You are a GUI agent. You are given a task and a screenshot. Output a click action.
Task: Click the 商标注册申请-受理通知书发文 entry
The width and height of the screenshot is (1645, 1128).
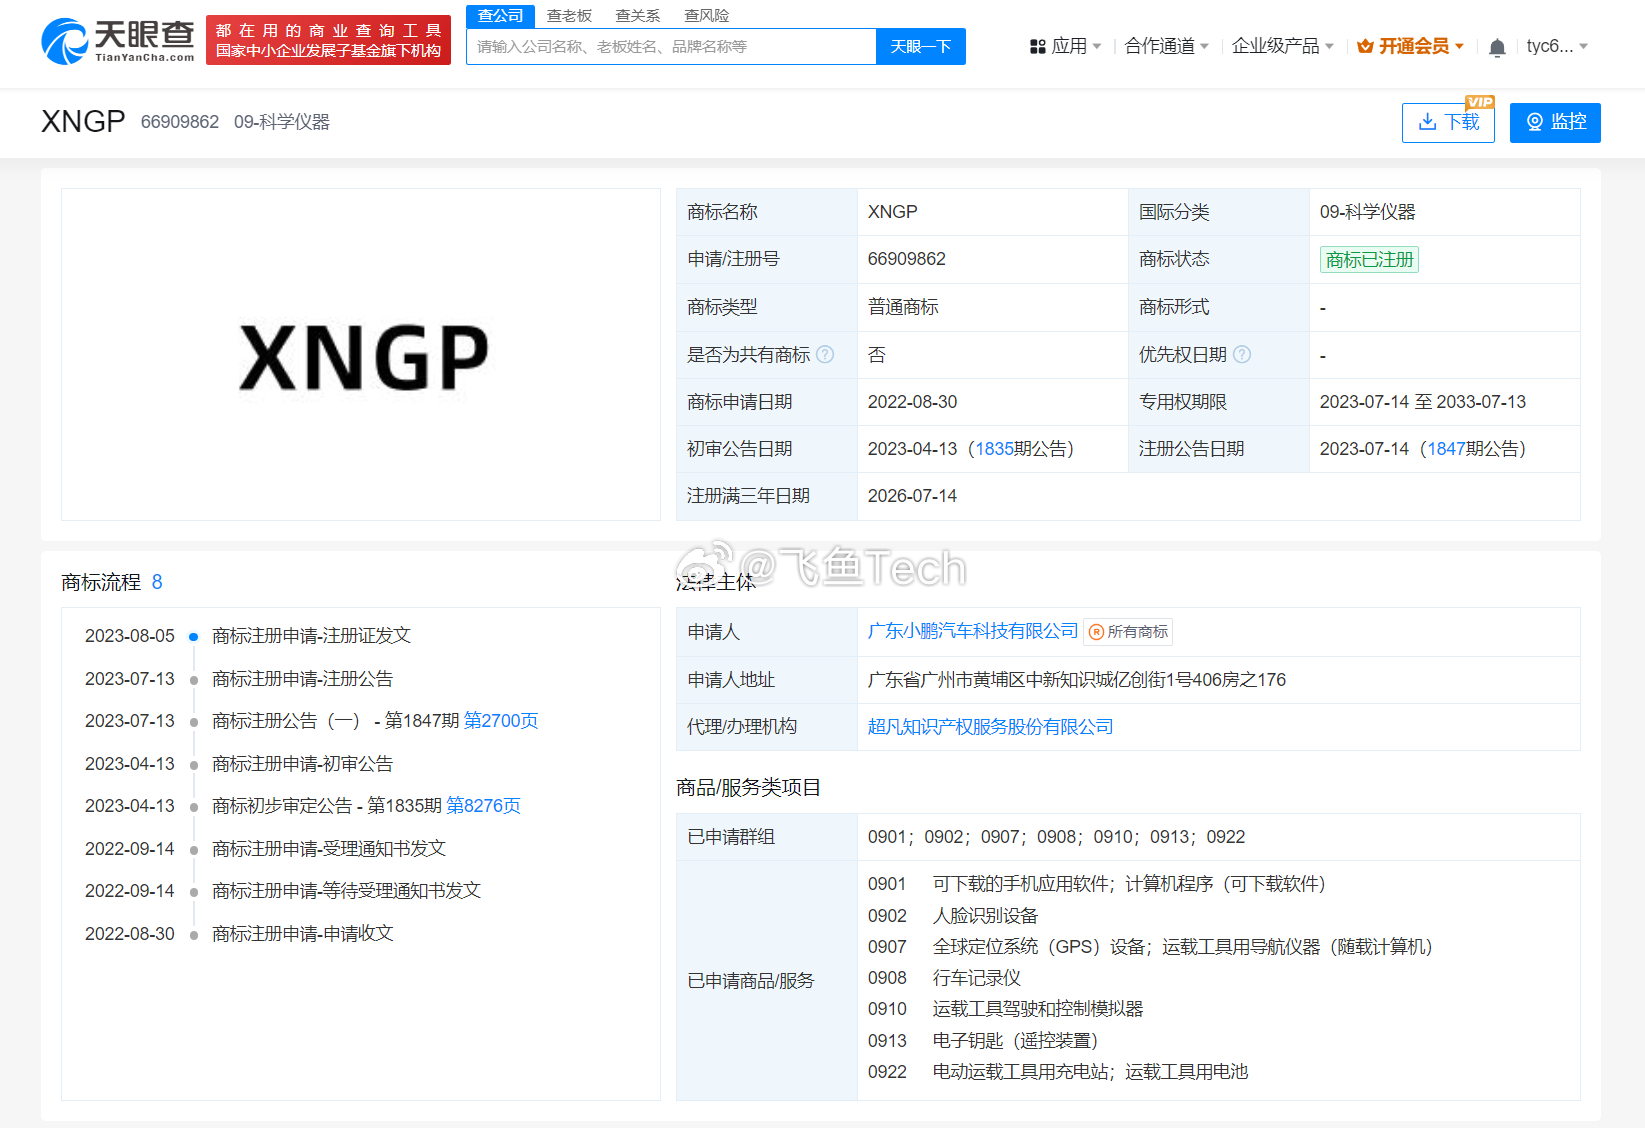point(329,849)
